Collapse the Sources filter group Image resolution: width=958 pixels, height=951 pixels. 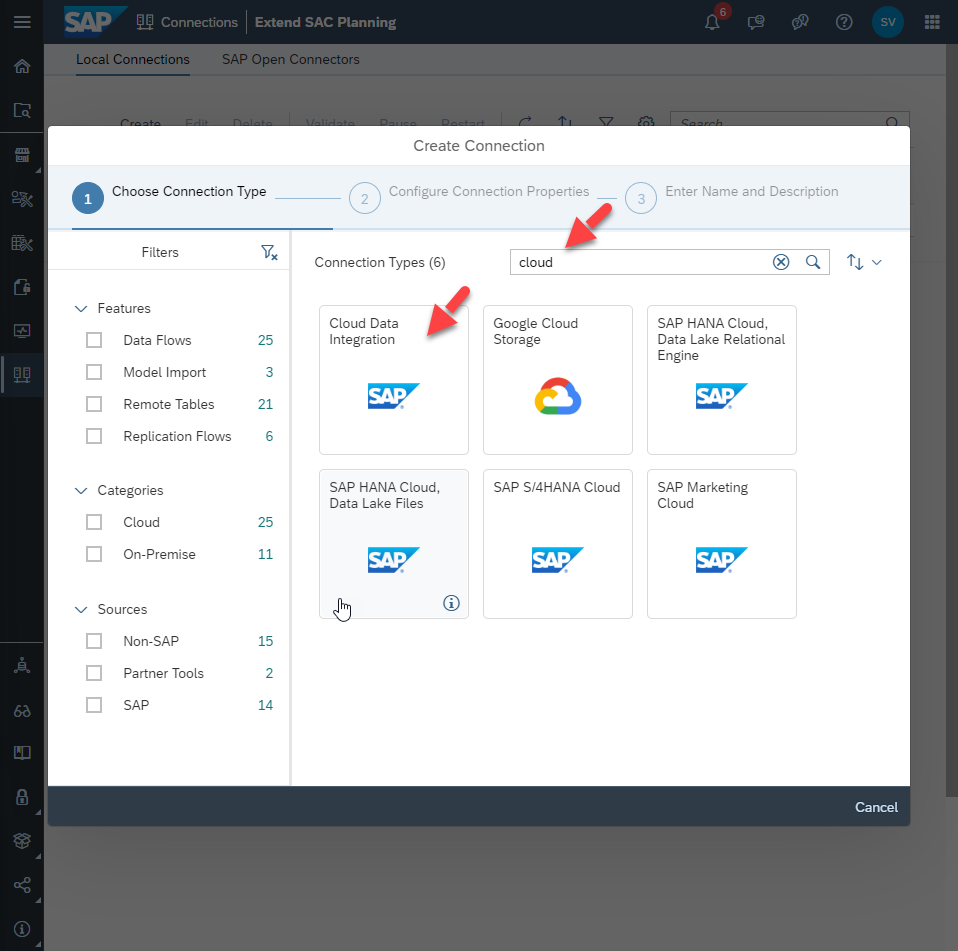tap(81, 610)
